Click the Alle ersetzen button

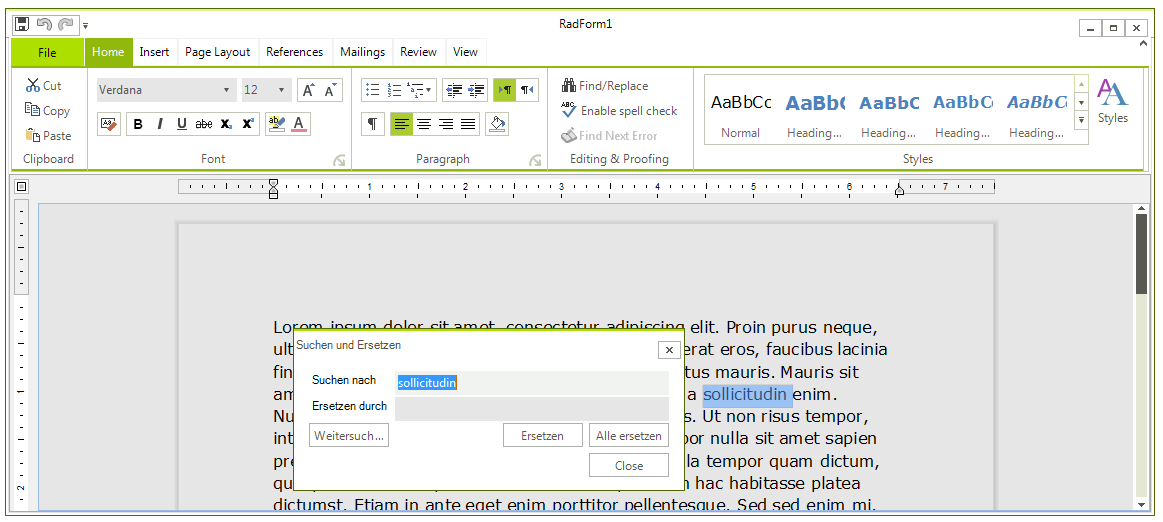629,435
